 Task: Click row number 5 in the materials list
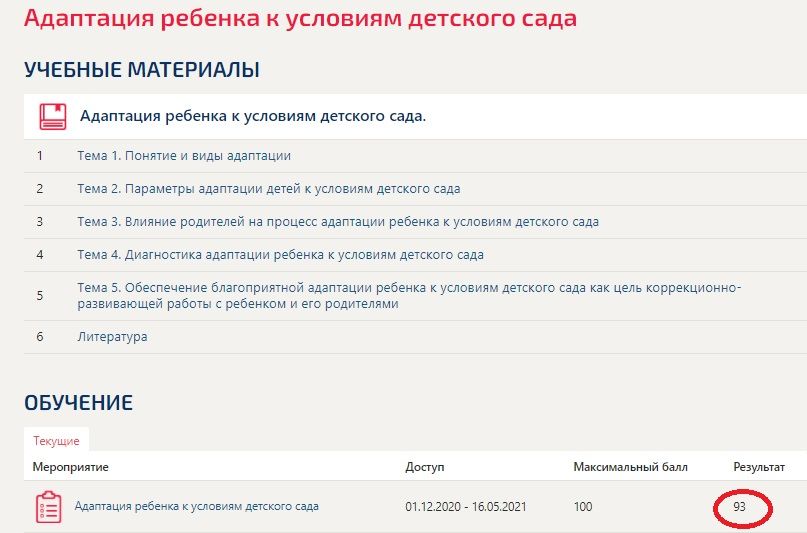pos(40,296)
